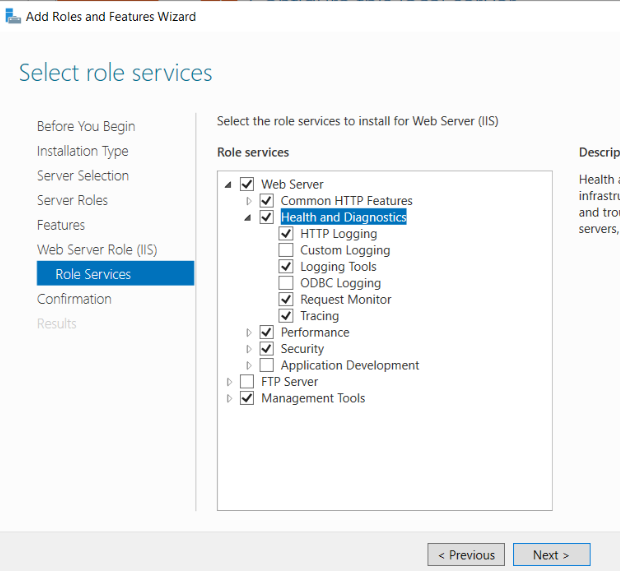Uncheck the Health and Diagnostics checkbox
The width and height of the screenshot is (620, 571).
click(267, 217)
